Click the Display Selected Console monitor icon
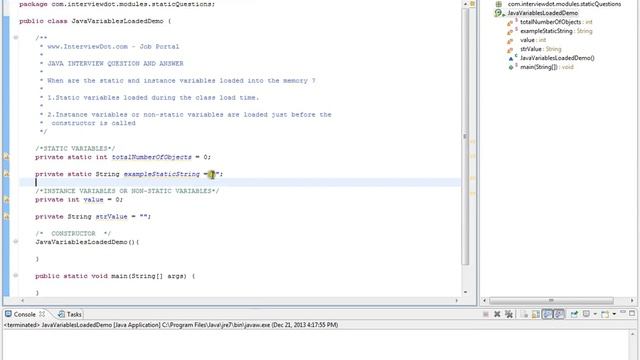640x360 pixels. coord(586,314)
